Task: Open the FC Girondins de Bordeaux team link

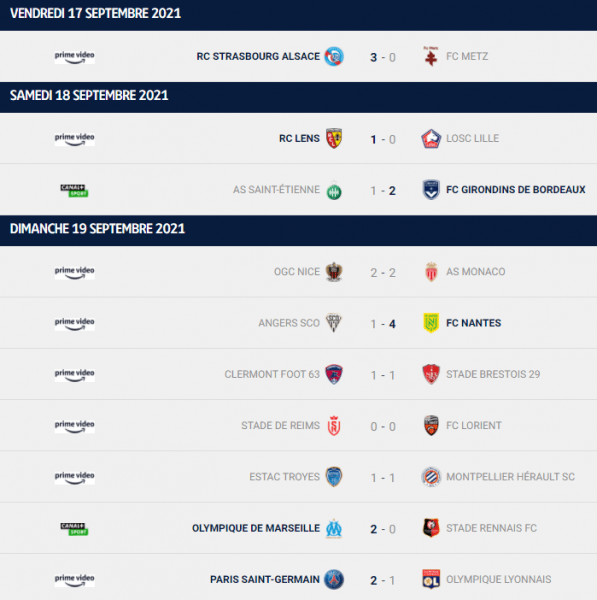Action: tap(515, 190)
